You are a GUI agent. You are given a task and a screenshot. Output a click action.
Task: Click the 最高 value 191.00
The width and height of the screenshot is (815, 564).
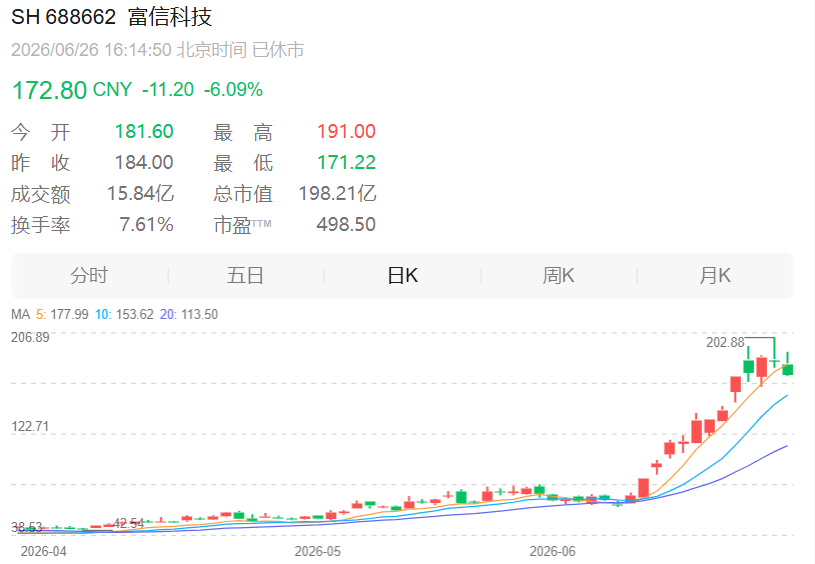[x=346, y=132]
